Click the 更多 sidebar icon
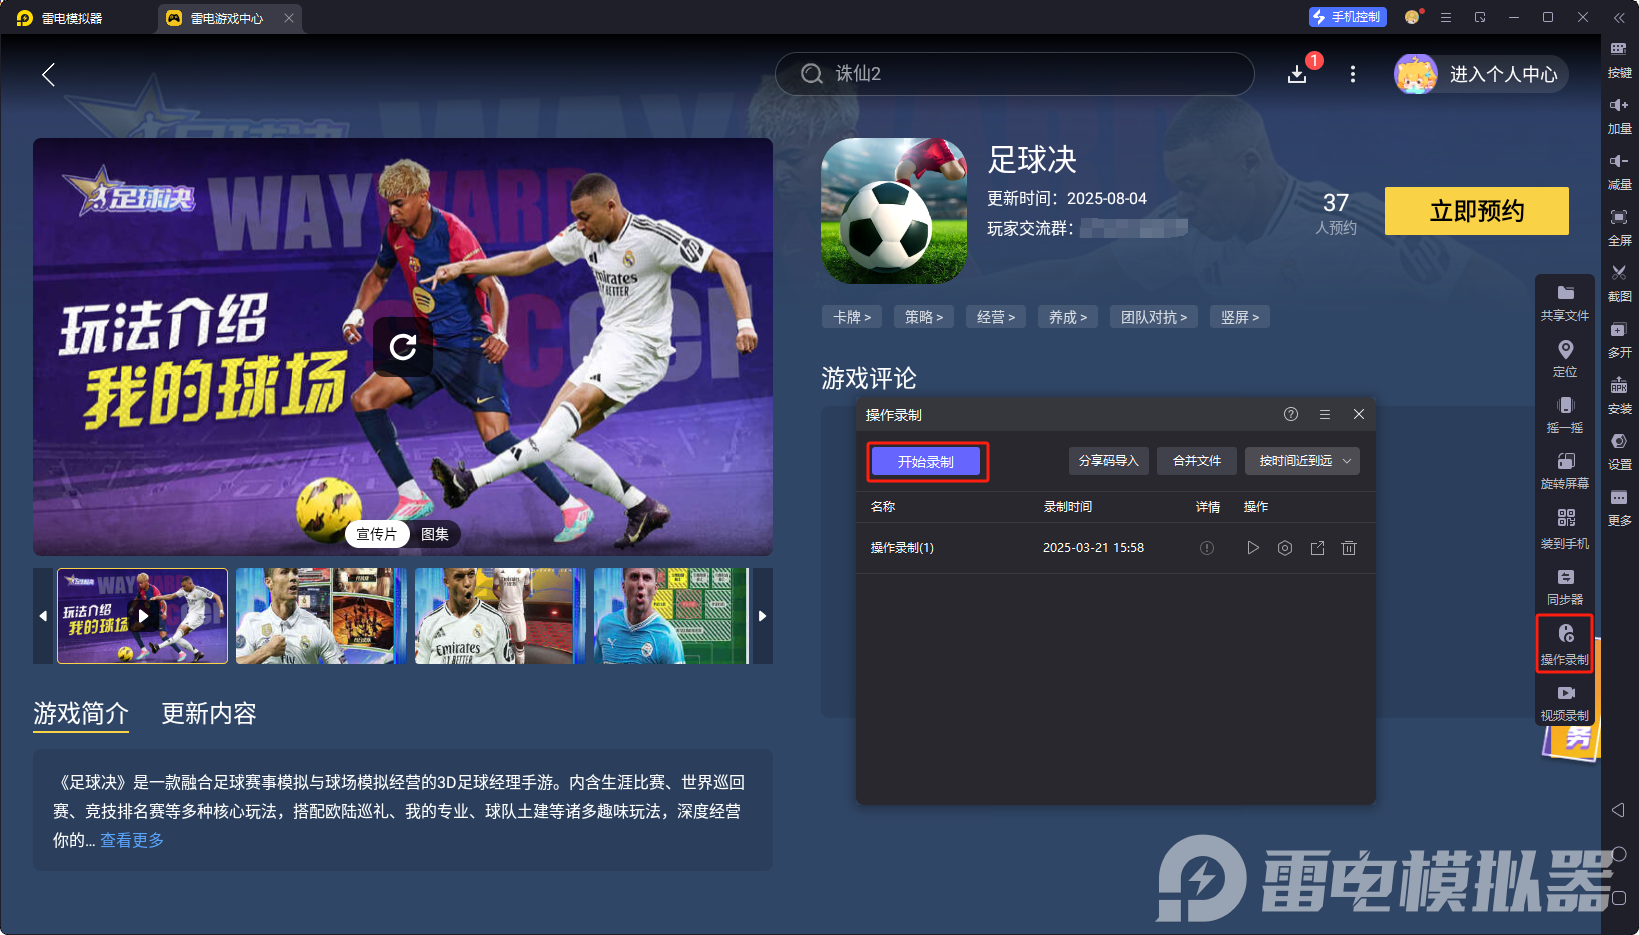Screen dimensions: 1639x935 click(1619, 508)
